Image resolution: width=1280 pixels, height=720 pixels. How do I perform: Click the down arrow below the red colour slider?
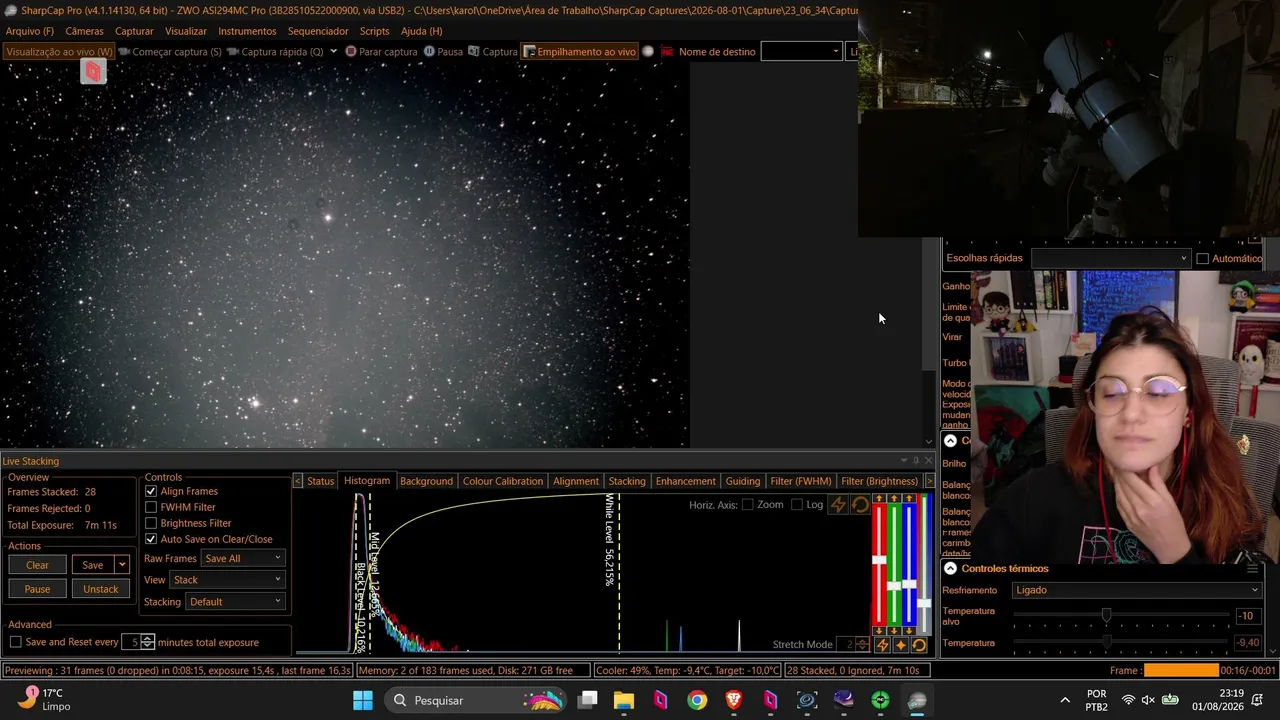(x=879, y=631)
